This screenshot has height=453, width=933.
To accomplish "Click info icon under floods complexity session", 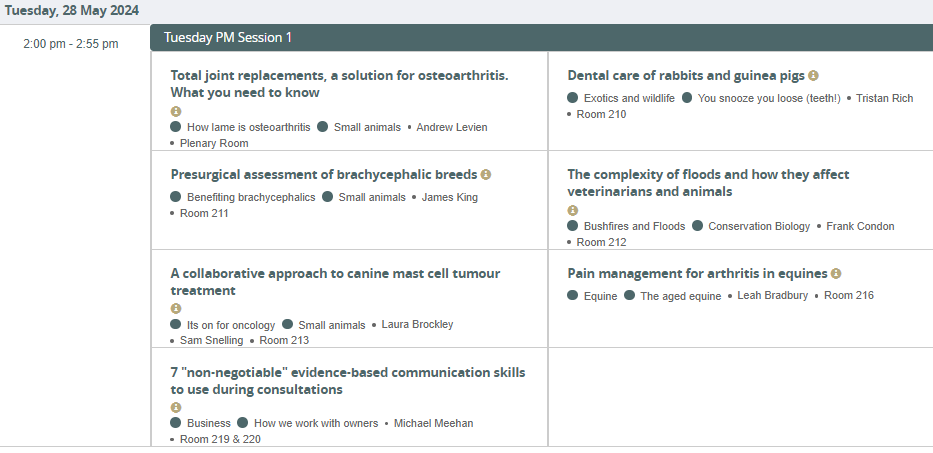I will pos(572,210).
